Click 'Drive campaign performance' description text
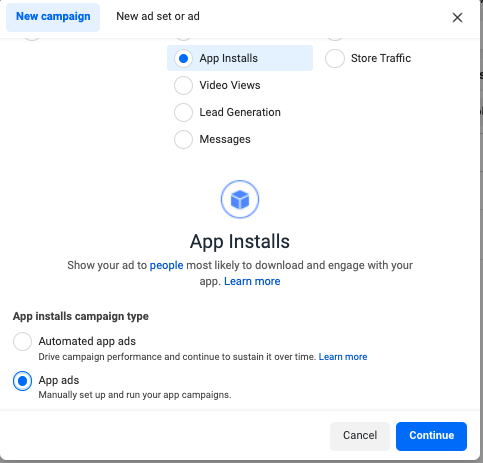The height and width of the screenshot is (463, 483). pos(177,357)
